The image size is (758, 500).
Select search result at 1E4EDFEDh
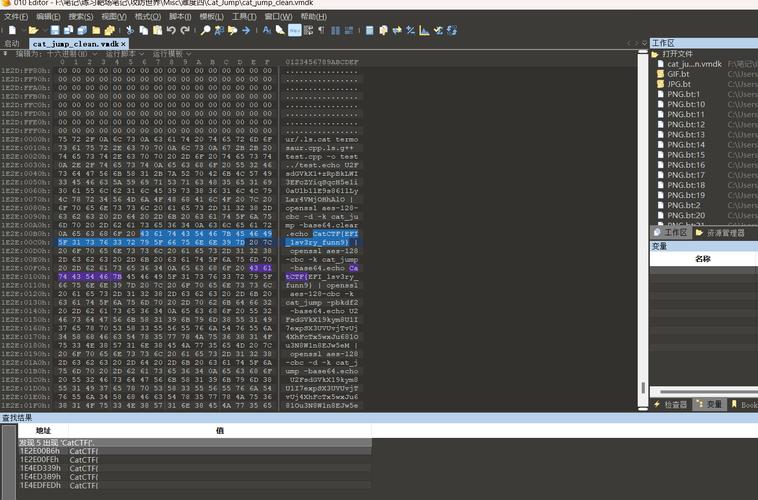[x=195, y=485]
